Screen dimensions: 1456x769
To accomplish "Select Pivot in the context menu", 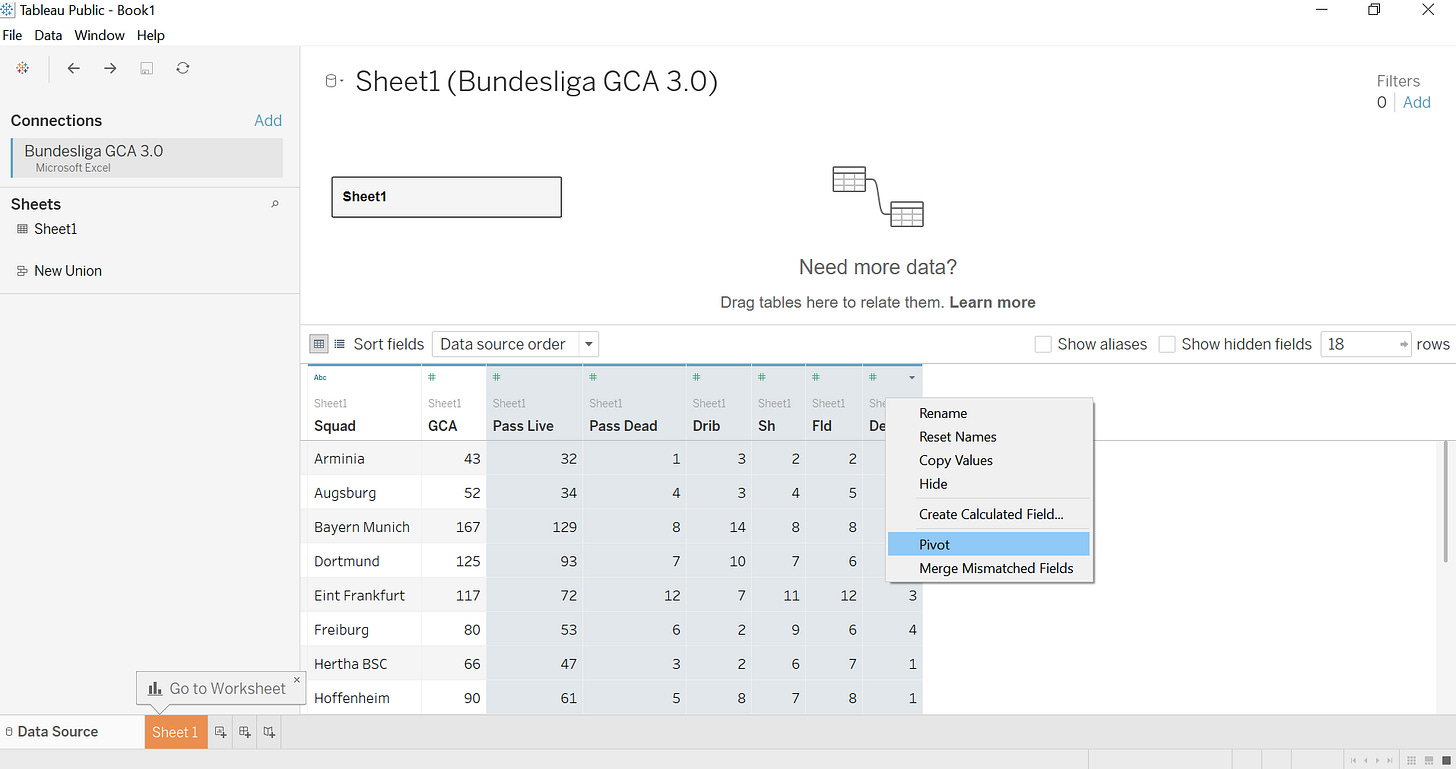I will click(989, 545).
